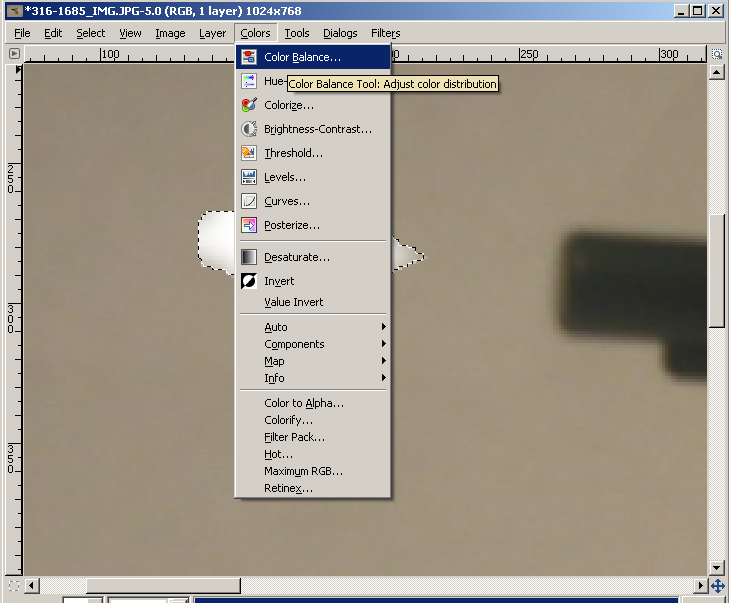This screenshot has height=603, width=729.
Task: Click the Posterize icon
Action: click(x=249, y=225)
